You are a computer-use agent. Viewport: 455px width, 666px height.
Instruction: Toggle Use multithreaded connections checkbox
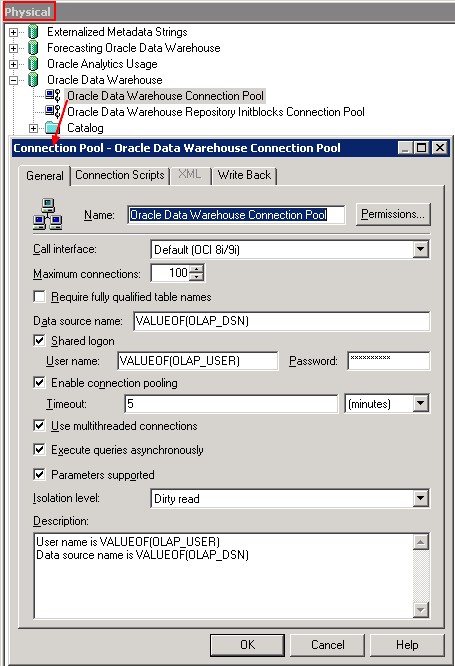point(39,425)
